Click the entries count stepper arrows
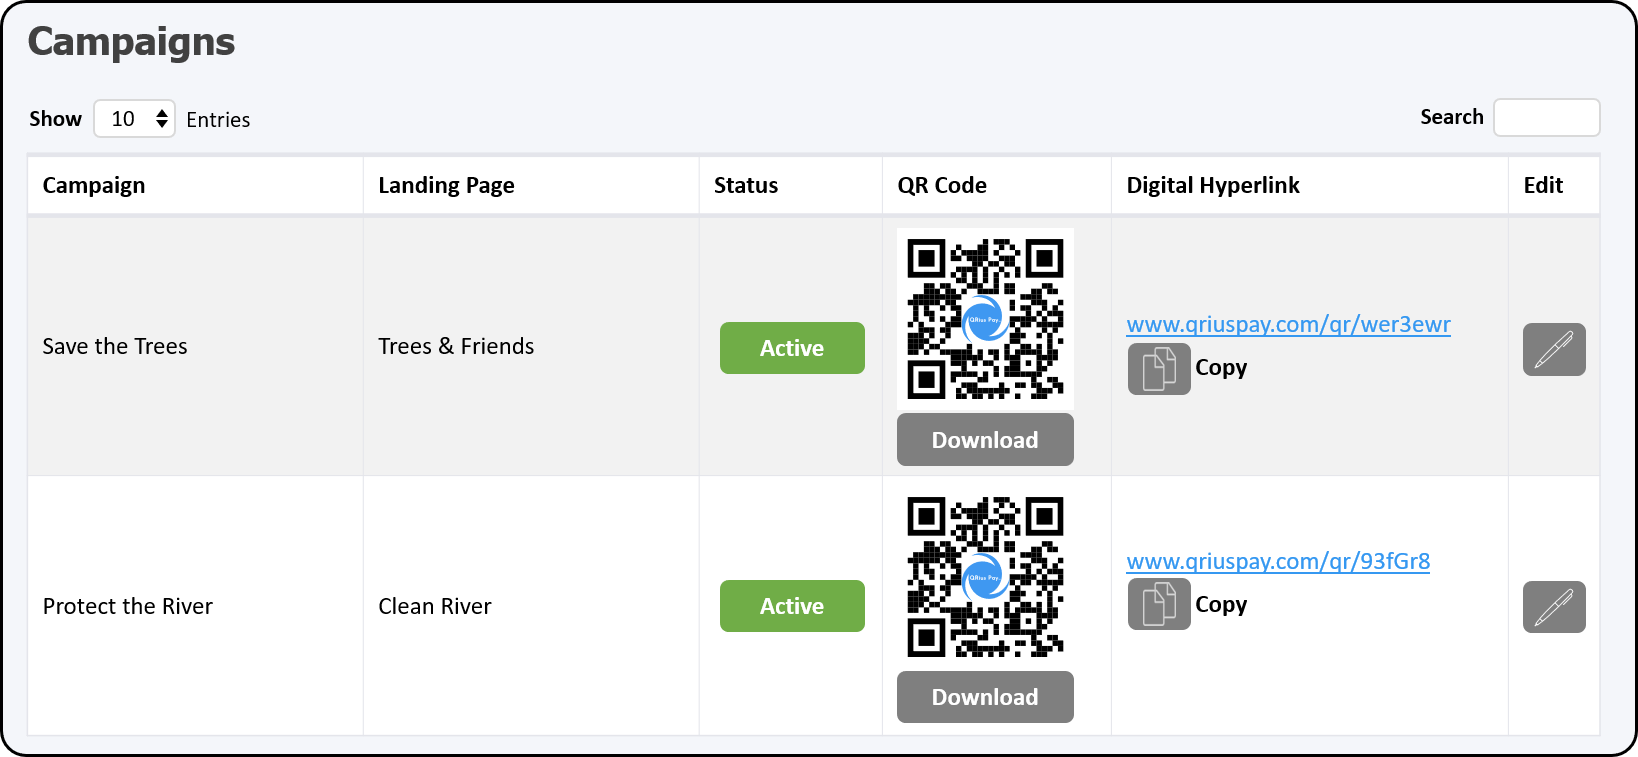1638x757 pixels. [162, 119]
